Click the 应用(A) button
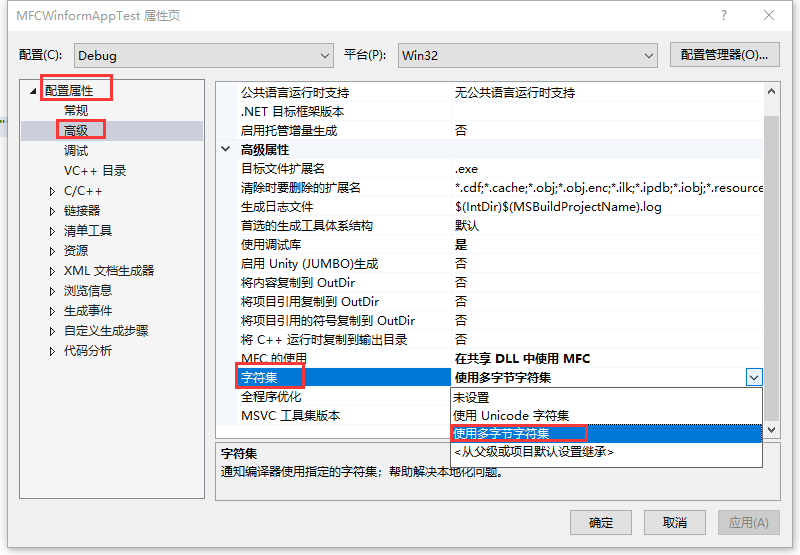 click(x=748, y=522)
